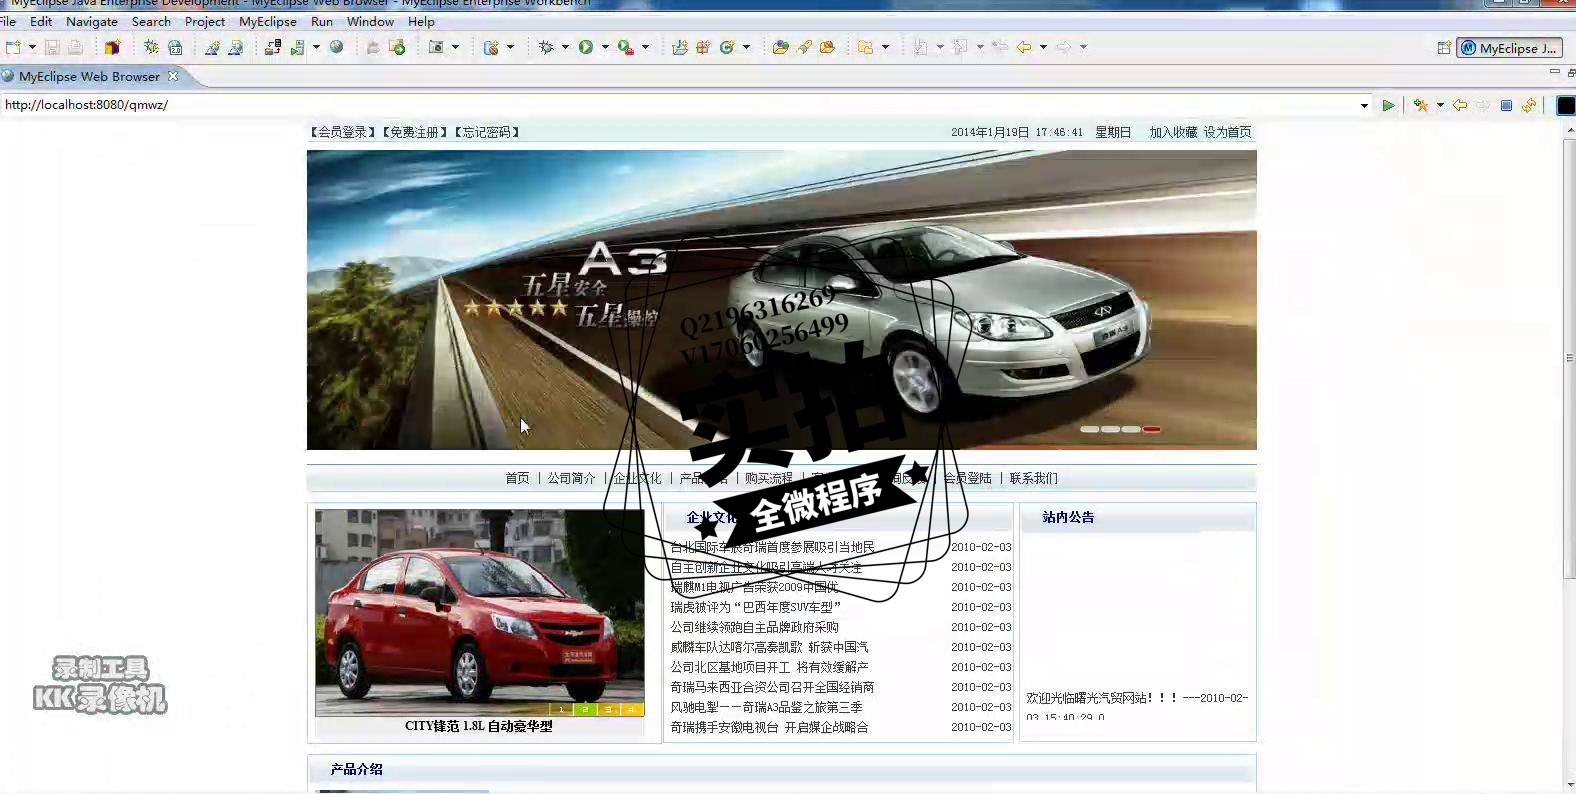Close the MyEclipse Web Browser tab
This screenshot has width=1576, height=794.
173,76
